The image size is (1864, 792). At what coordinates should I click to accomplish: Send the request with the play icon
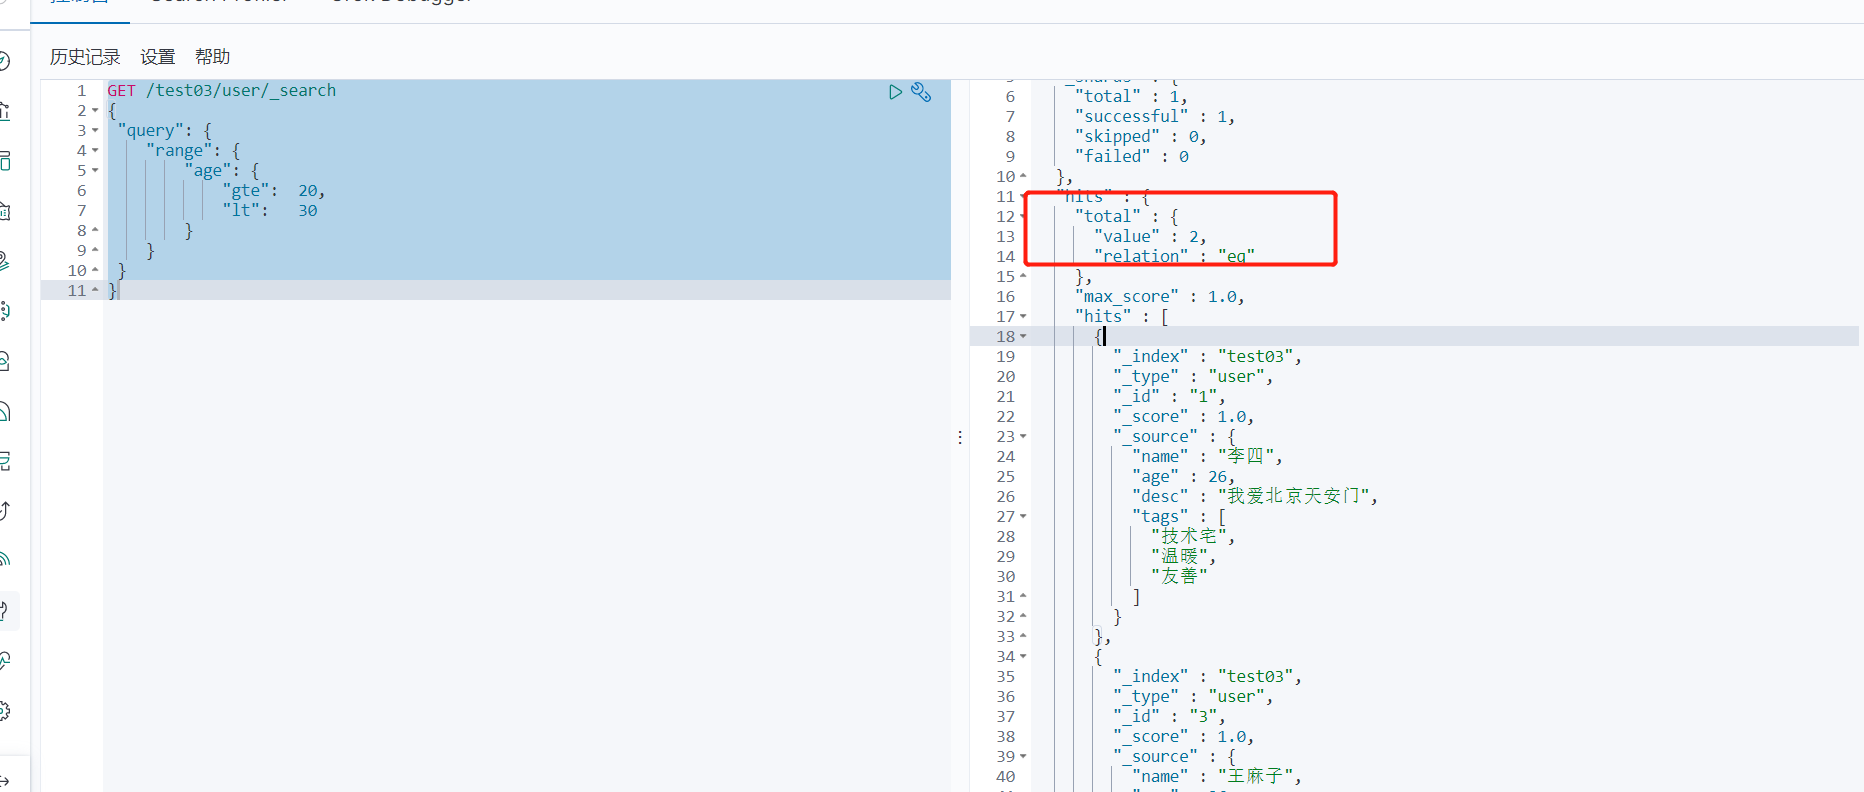coord(895,92)
